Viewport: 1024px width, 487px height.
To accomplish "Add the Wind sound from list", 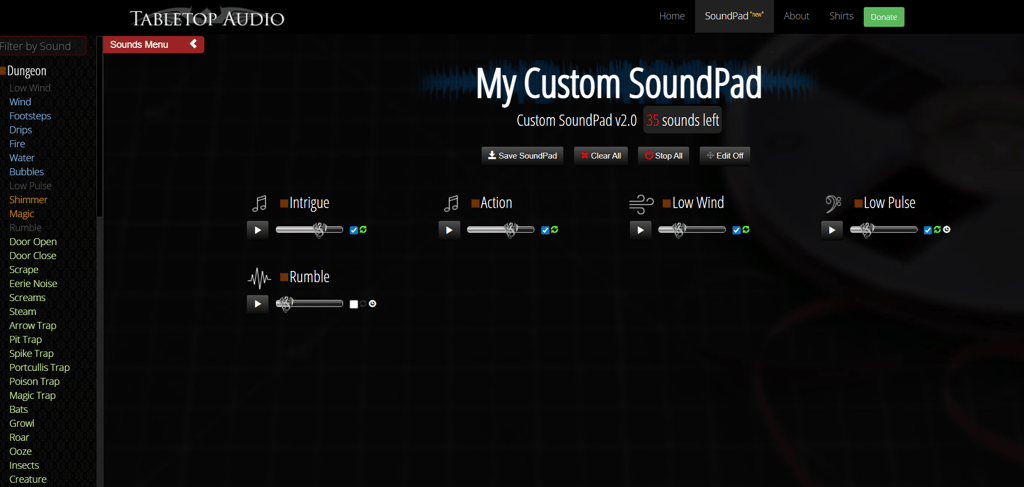I will [20, 102].
